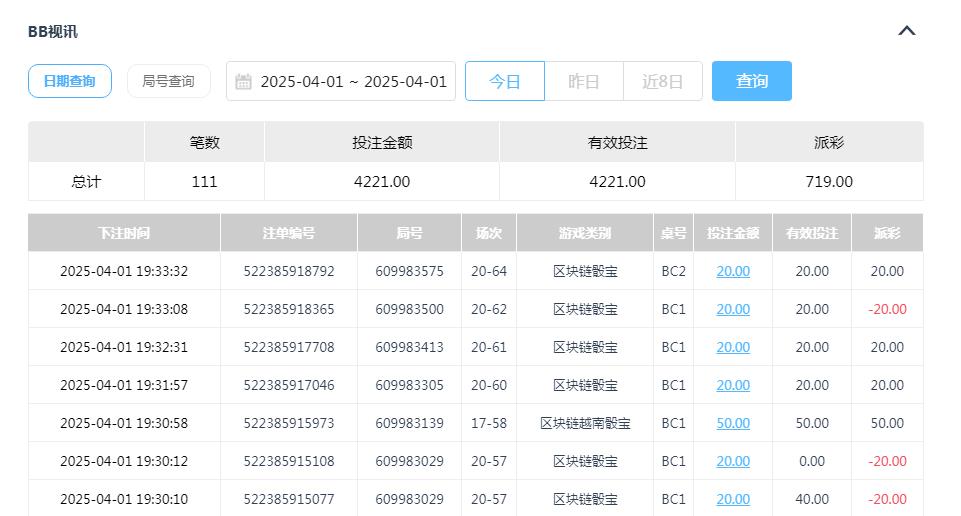Open bet amount link for order 522385918792

[732, 271]
